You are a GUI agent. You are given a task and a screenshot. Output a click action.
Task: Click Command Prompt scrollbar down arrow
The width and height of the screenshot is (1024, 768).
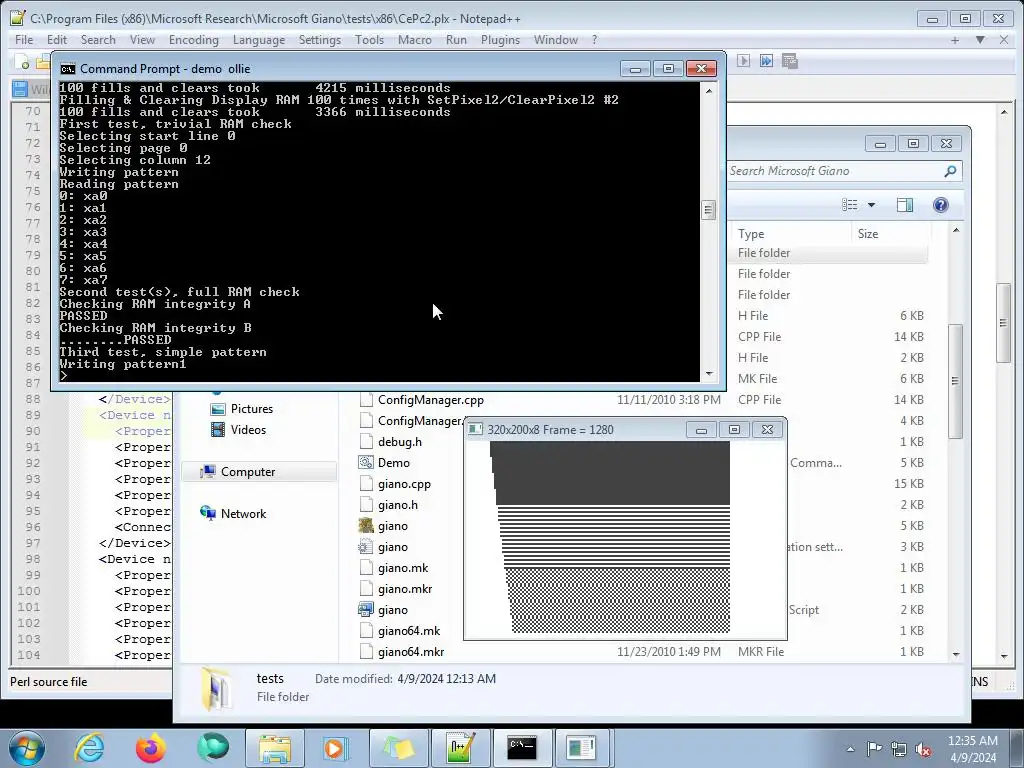[x=709, y=374]
